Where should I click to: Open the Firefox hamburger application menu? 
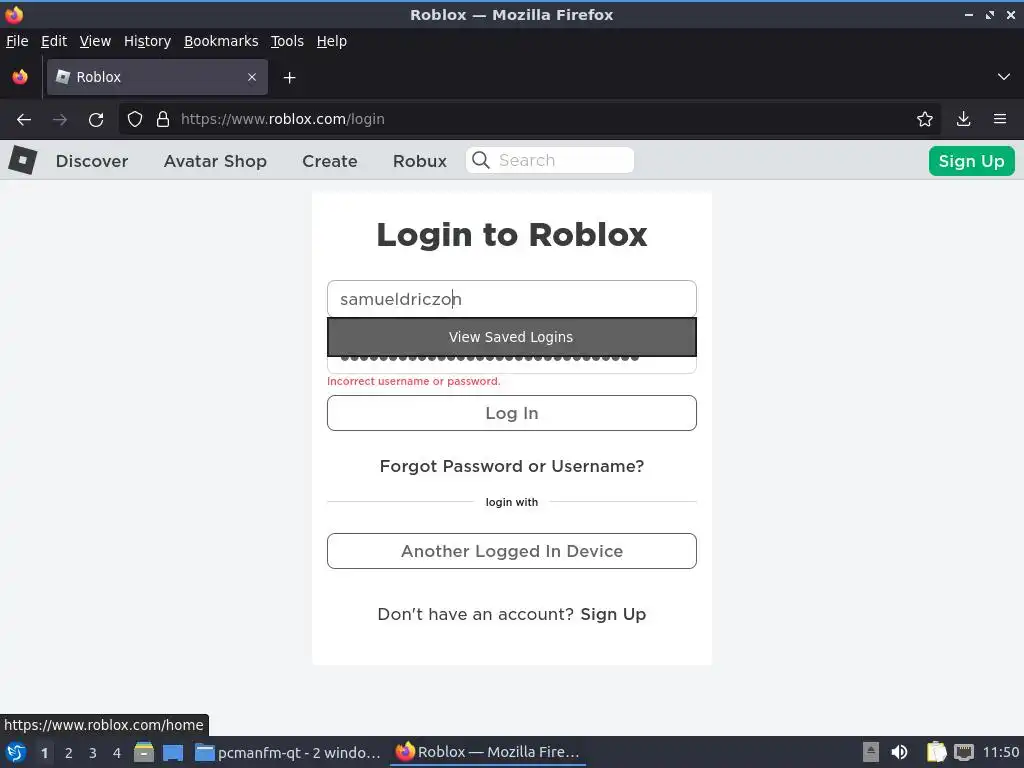tap(1000, 120)
